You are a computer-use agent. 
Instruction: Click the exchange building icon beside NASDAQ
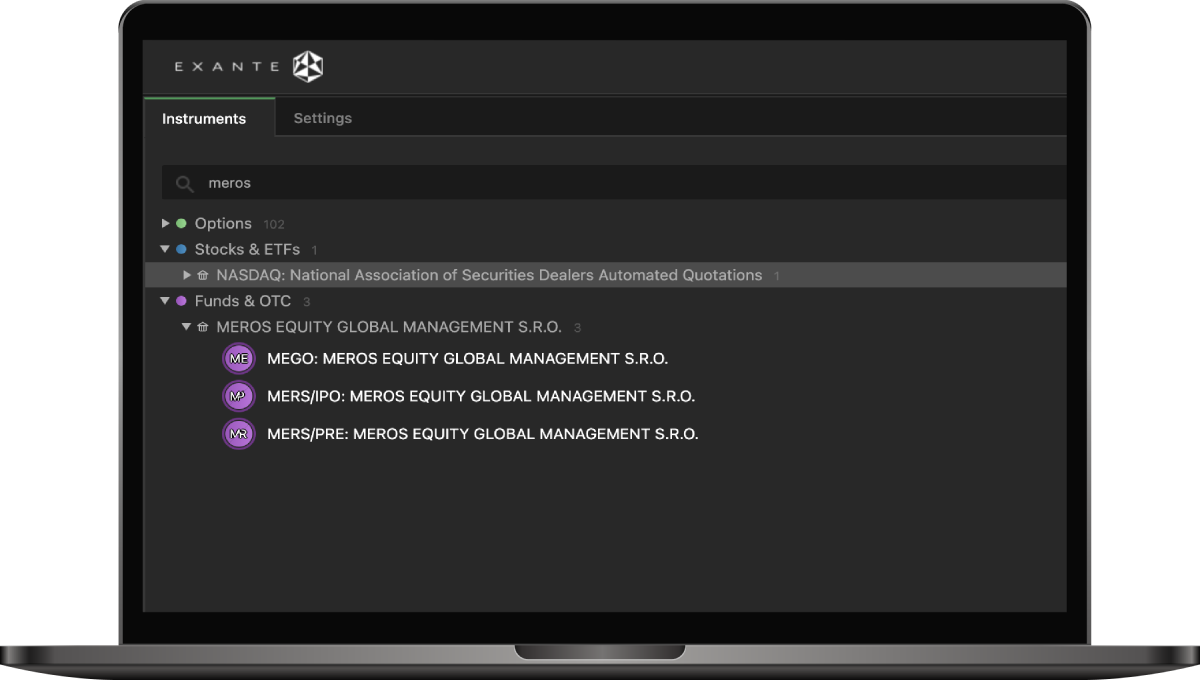click(203, 275)
